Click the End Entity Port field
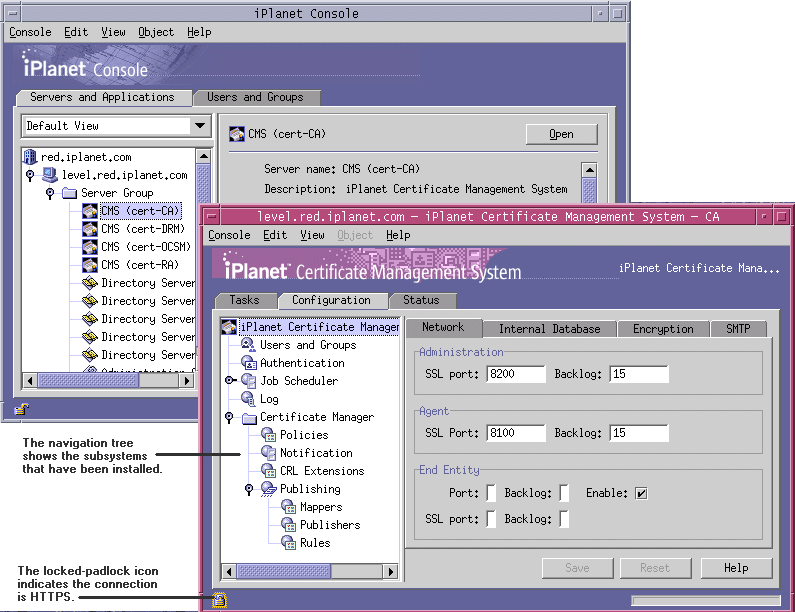The image size is (795, 612). click(491, 493)
